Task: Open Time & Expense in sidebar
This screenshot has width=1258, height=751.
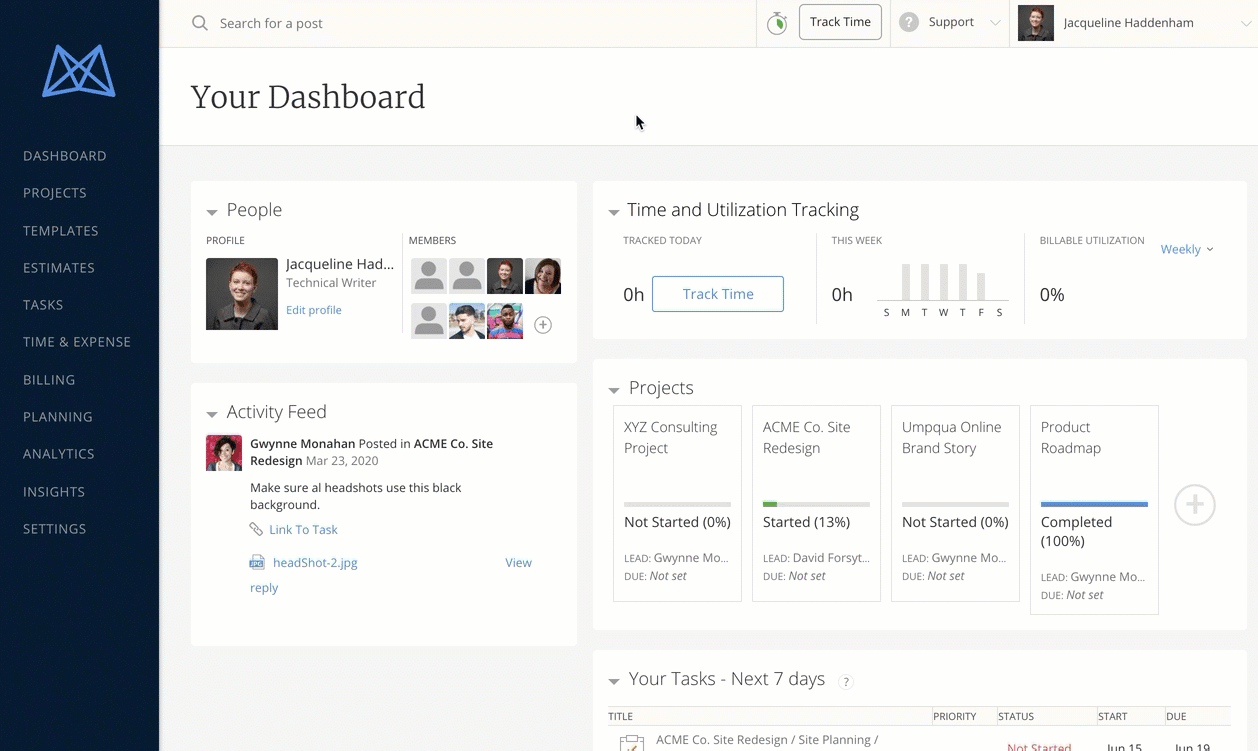Action: pos(77,342)
